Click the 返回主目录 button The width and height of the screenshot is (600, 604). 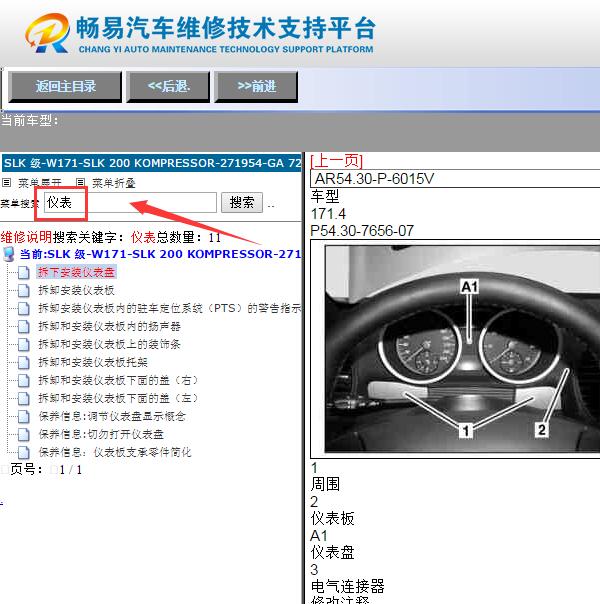[65, 86]
